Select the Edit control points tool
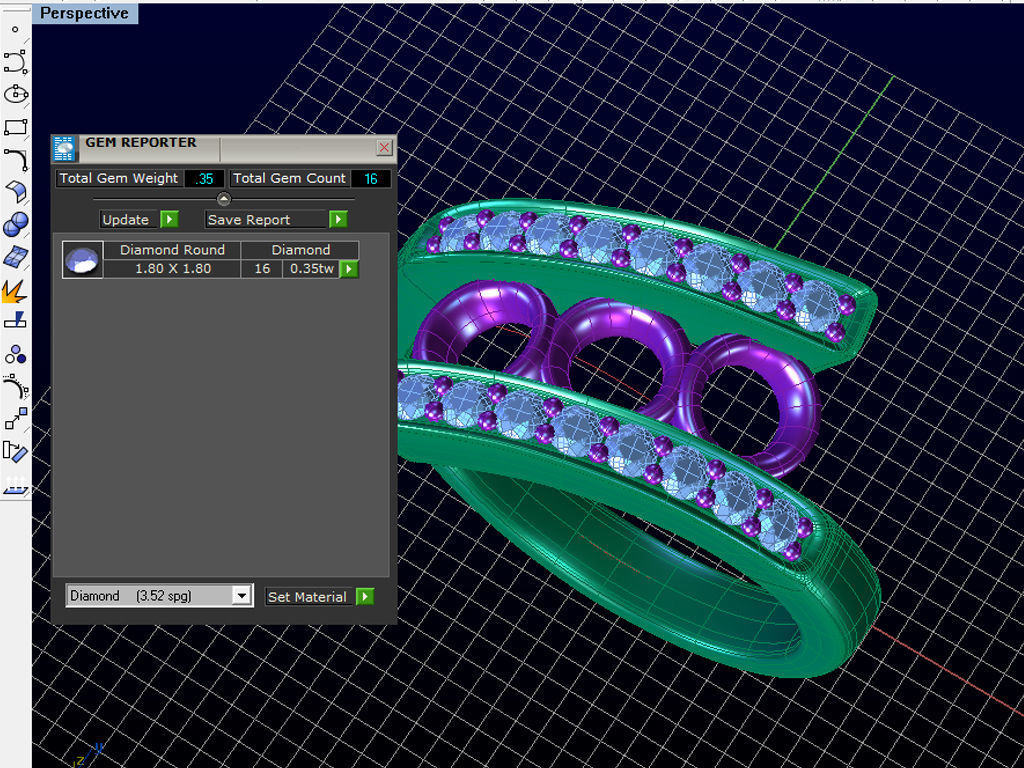The image size is (1024, 768). coord(15,387)
